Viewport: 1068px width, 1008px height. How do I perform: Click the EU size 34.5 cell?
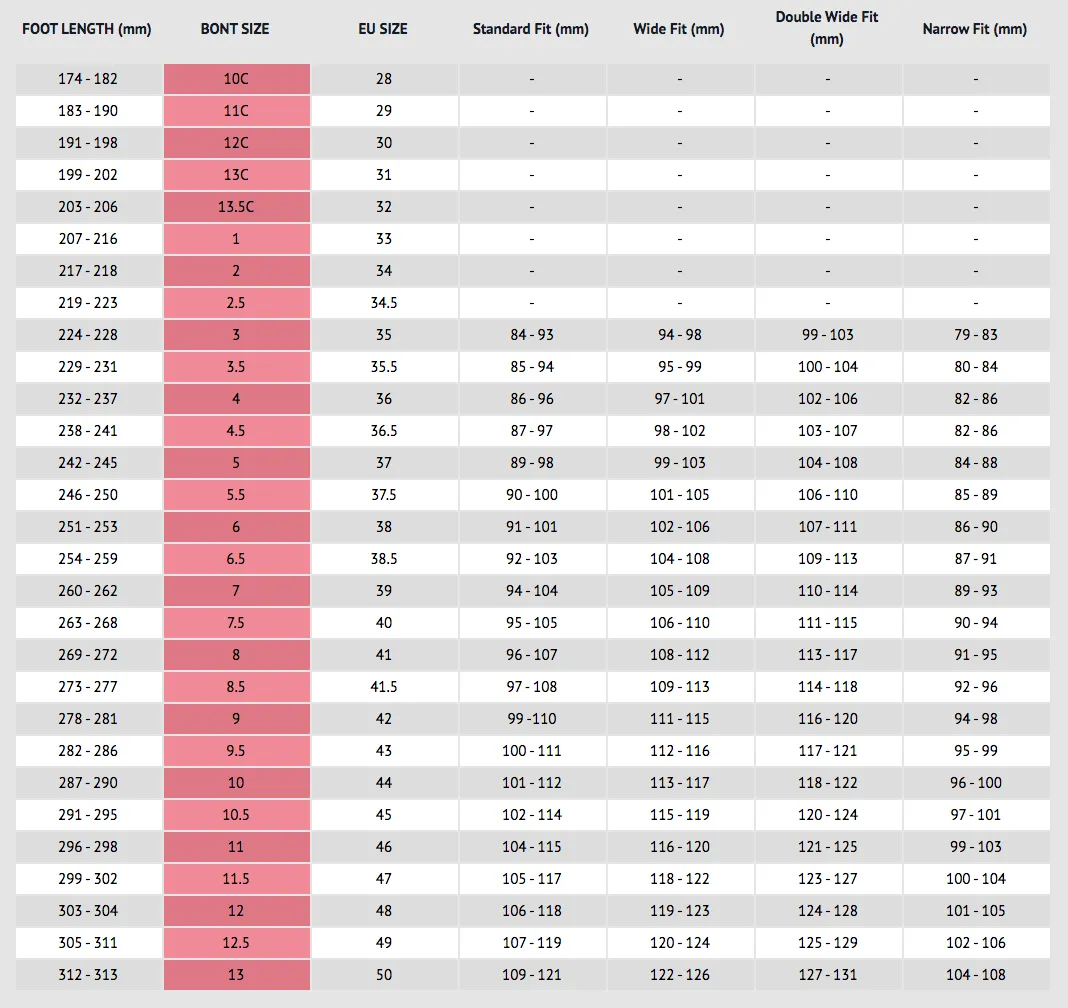tap(385, 303)
